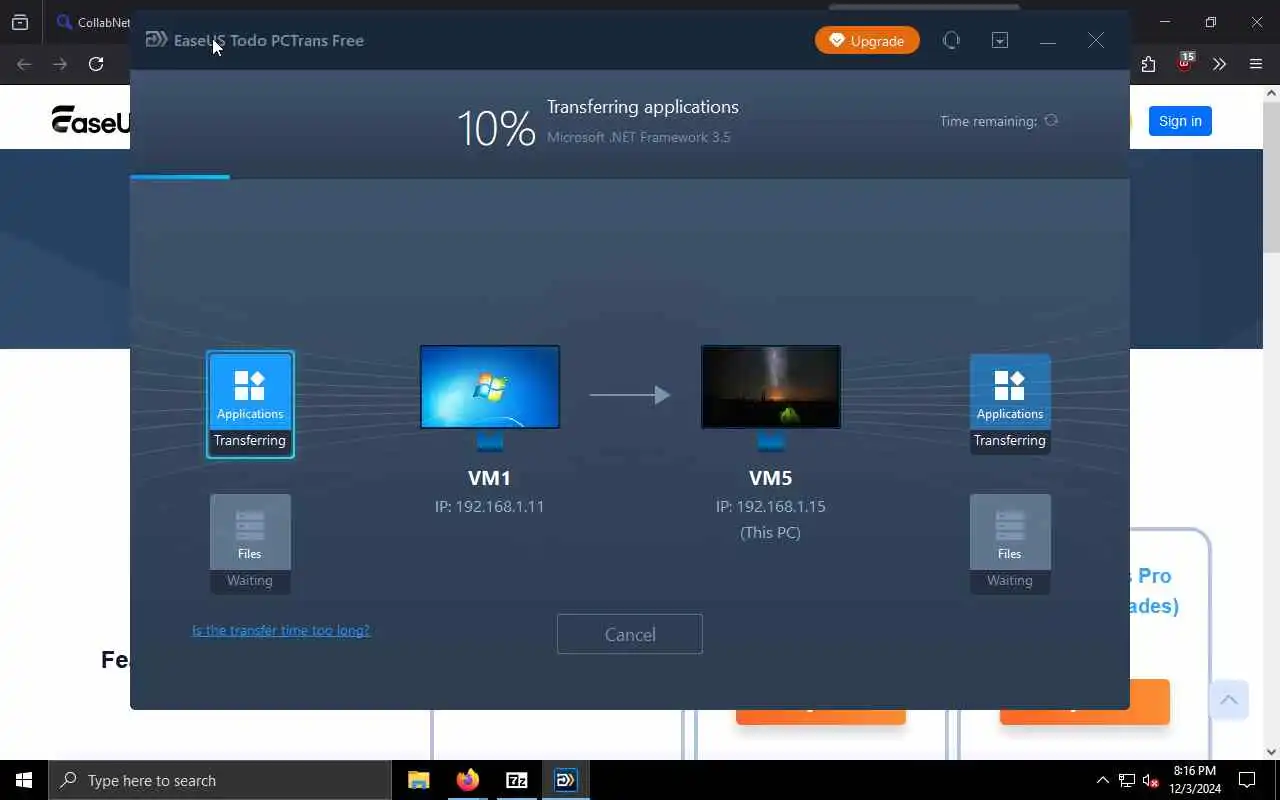
Task: Open the PCTrans title bar dropdown menu icon
Action: click(1000, 40)
